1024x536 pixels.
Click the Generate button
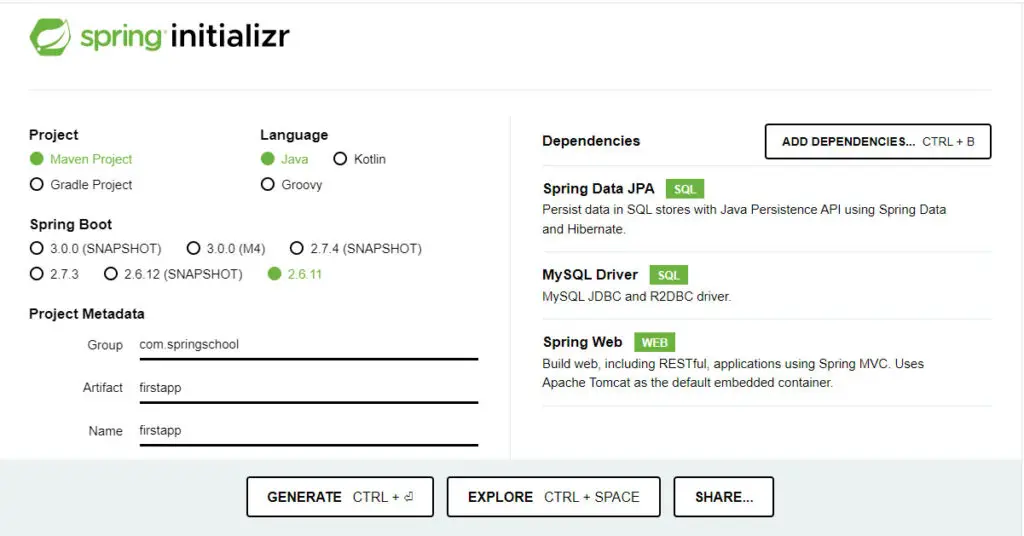340,497
